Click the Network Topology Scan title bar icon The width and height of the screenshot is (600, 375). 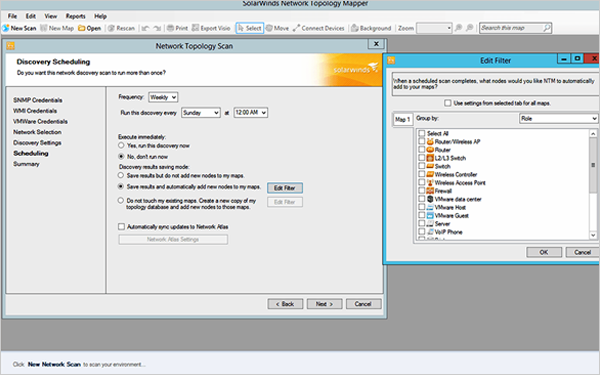pos(10,46)
